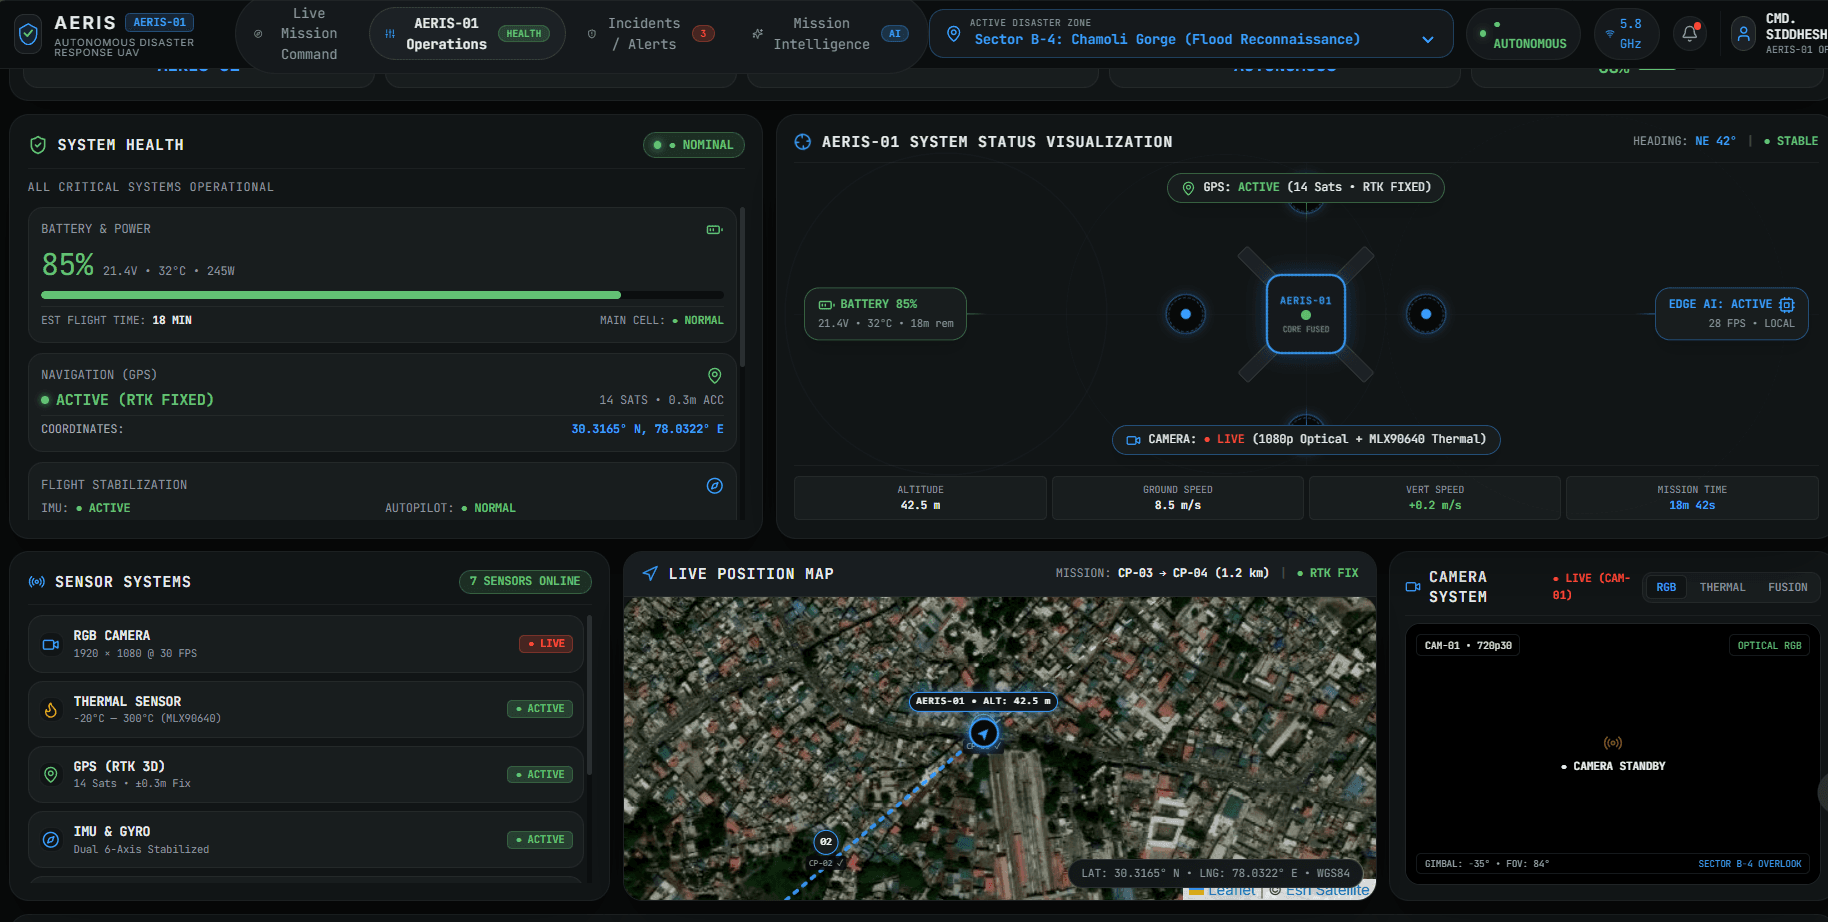This screenshot has height=922, width=1828.
Task: Select the drone position marker on map
Action: 984,734
